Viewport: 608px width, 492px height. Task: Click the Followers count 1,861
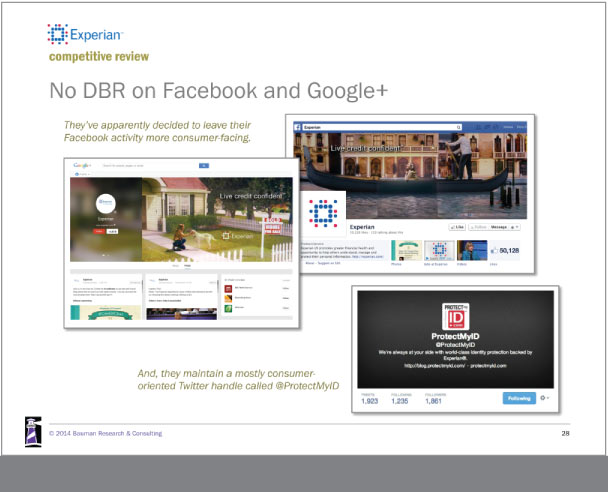434,399
